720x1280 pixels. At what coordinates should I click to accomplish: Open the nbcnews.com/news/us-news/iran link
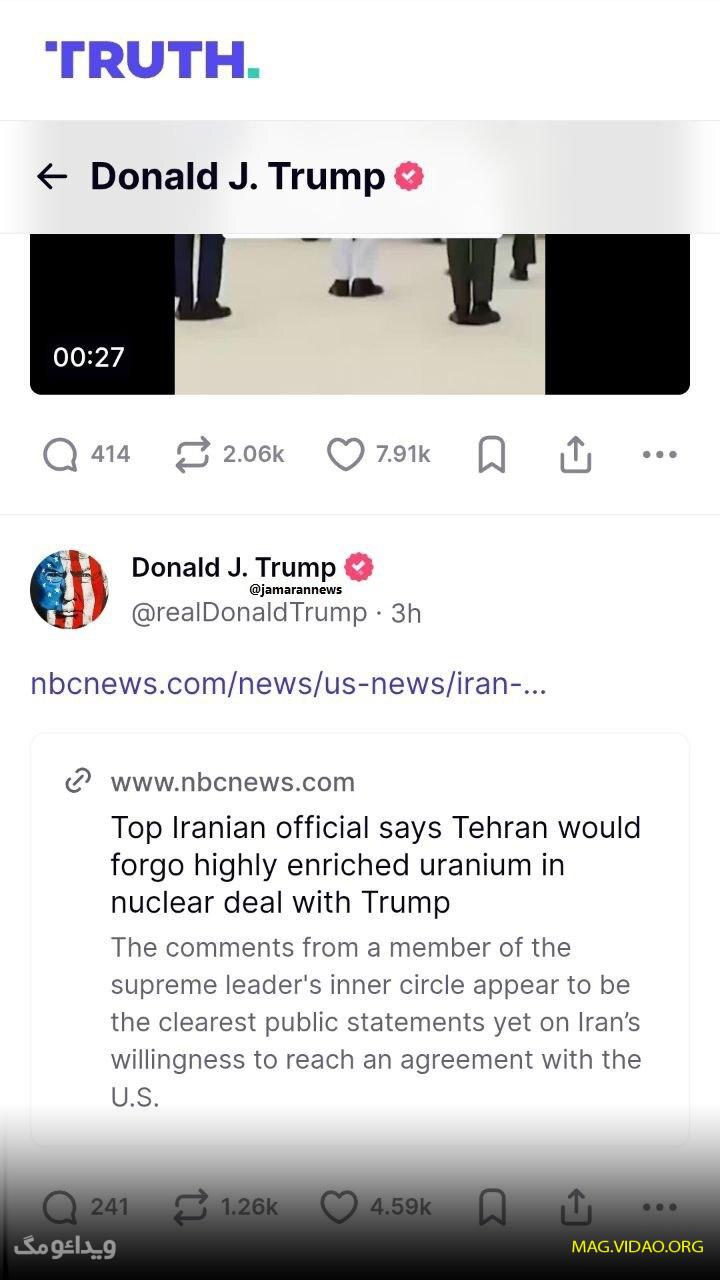[288, 684]
